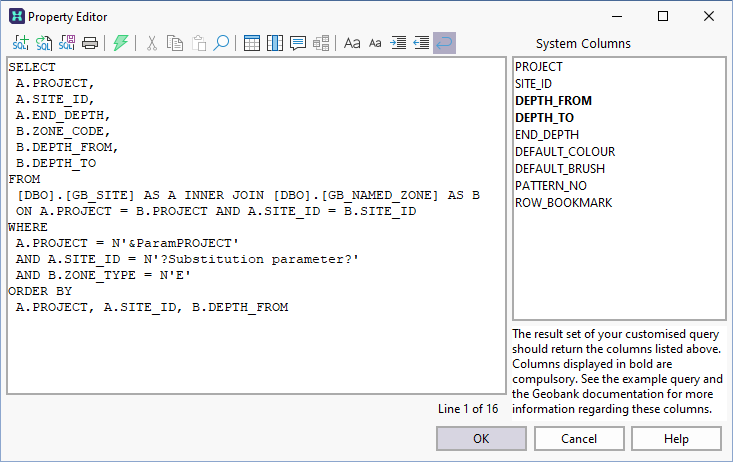Viewport: 733px width, 462px height.
Task: Click the small Aa lowercase icon
Action: pos(375,43)
